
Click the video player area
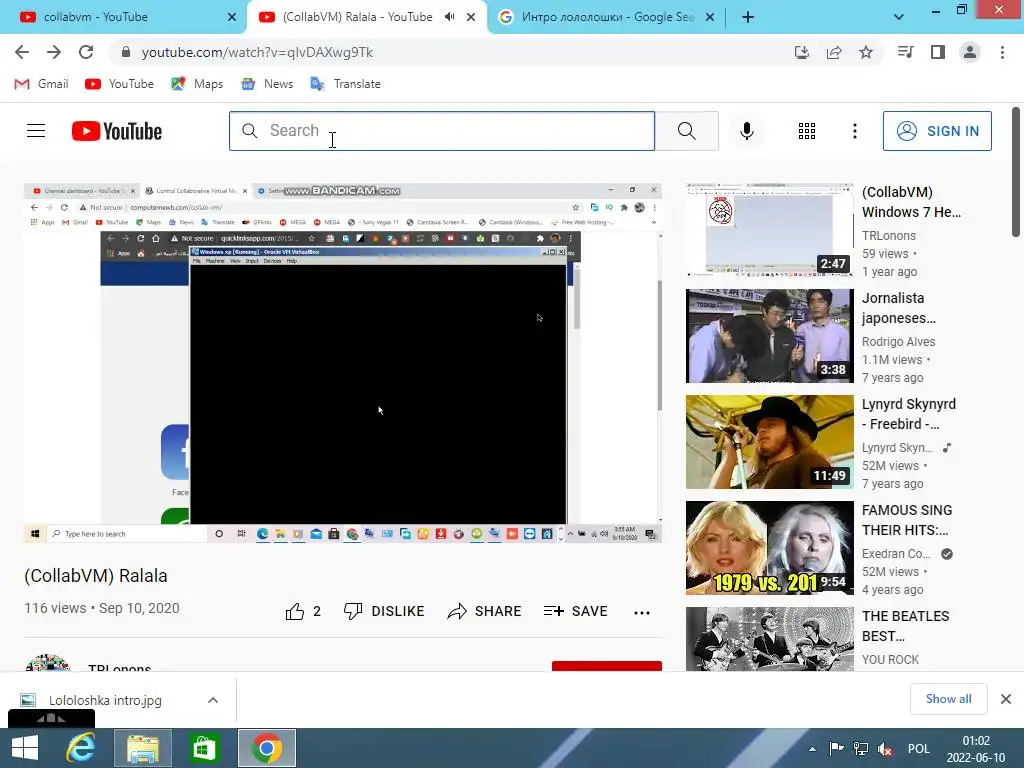tap(343, 363)
